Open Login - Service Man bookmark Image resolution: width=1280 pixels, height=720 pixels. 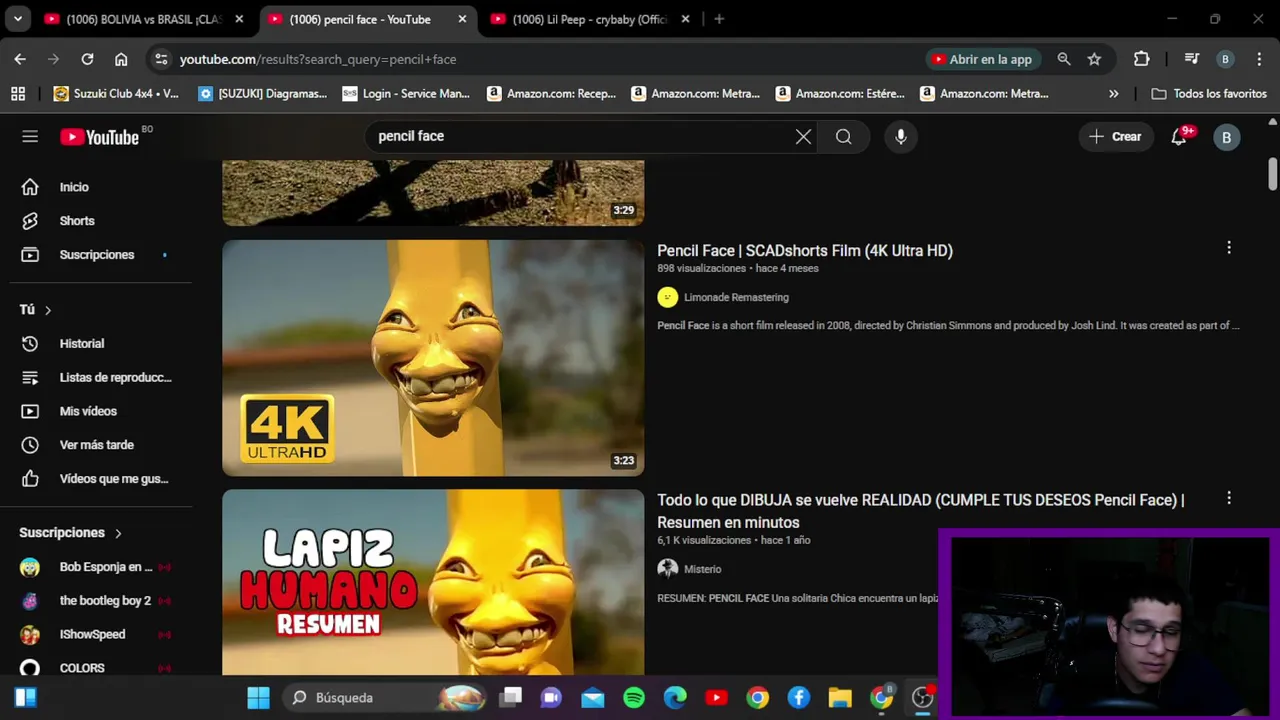(406, 93)
